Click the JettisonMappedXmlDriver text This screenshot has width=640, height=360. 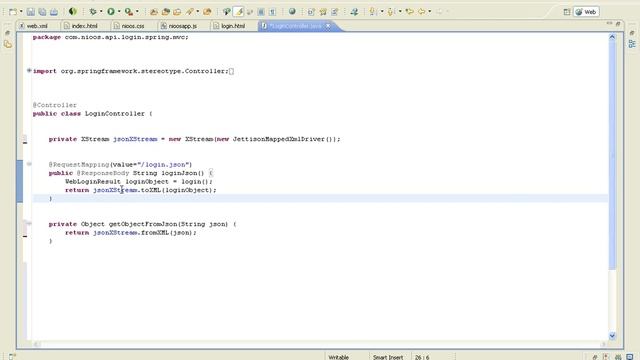point(279,139)
